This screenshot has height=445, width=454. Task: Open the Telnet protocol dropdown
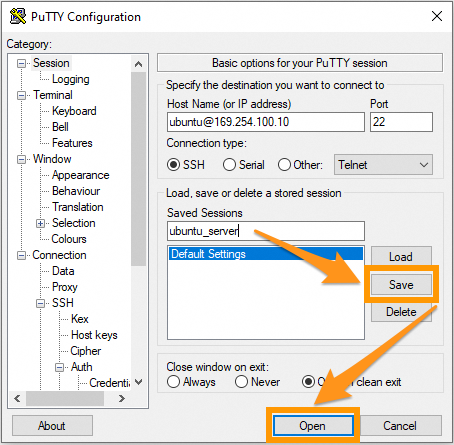click(383, 165)
